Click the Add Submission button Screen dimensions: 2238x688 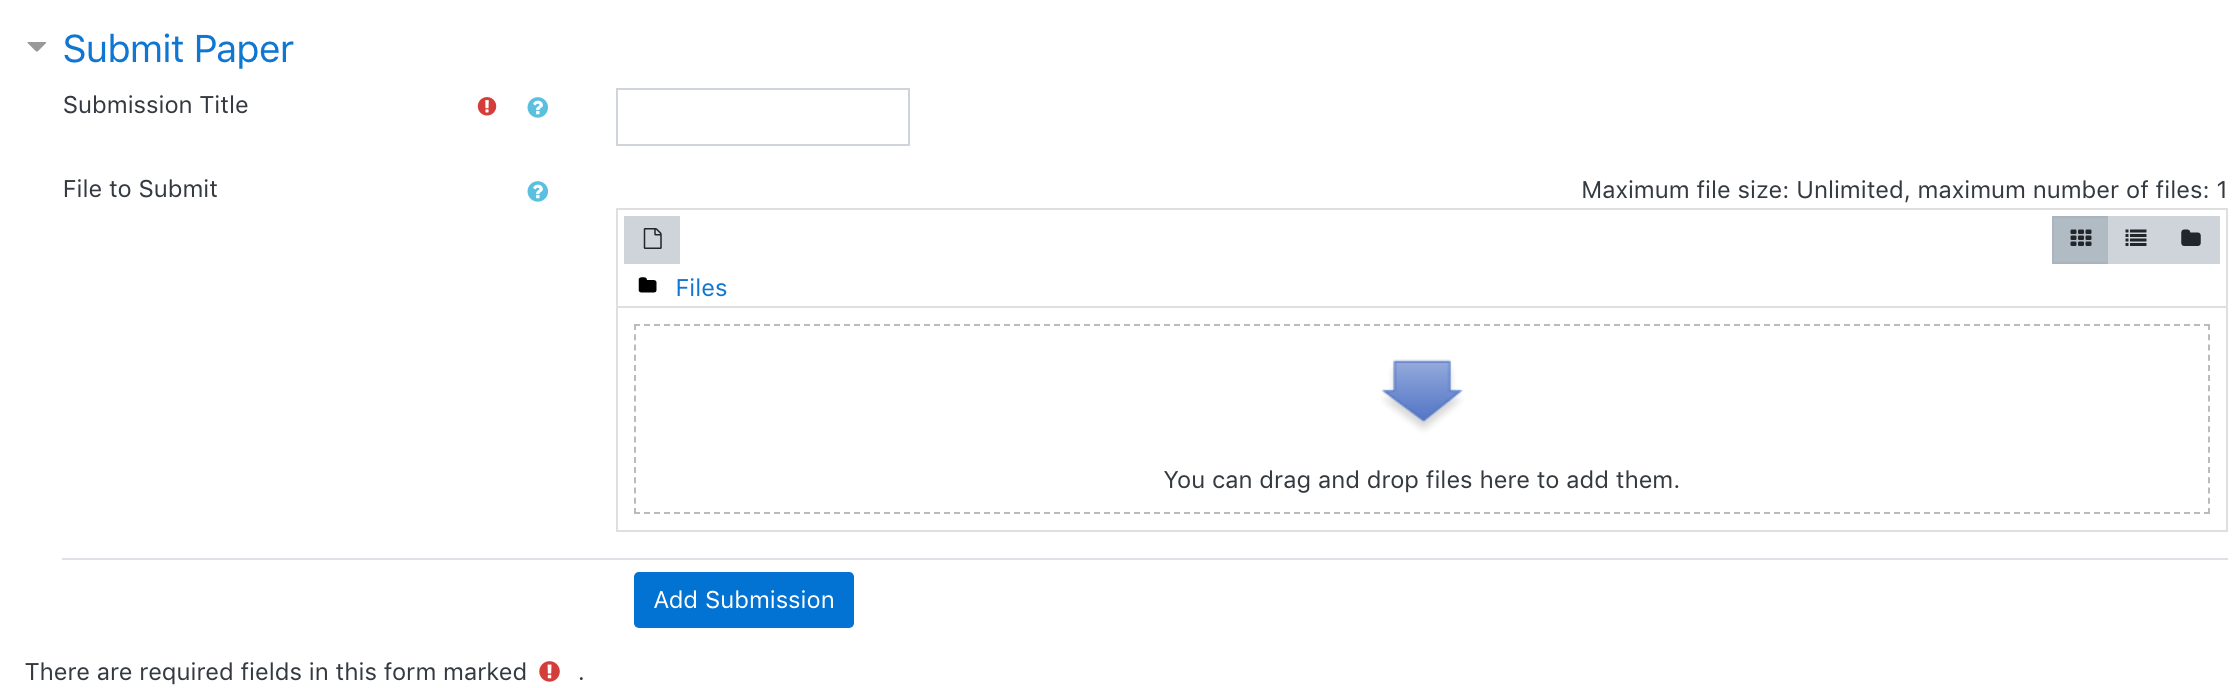coord(744,600)
